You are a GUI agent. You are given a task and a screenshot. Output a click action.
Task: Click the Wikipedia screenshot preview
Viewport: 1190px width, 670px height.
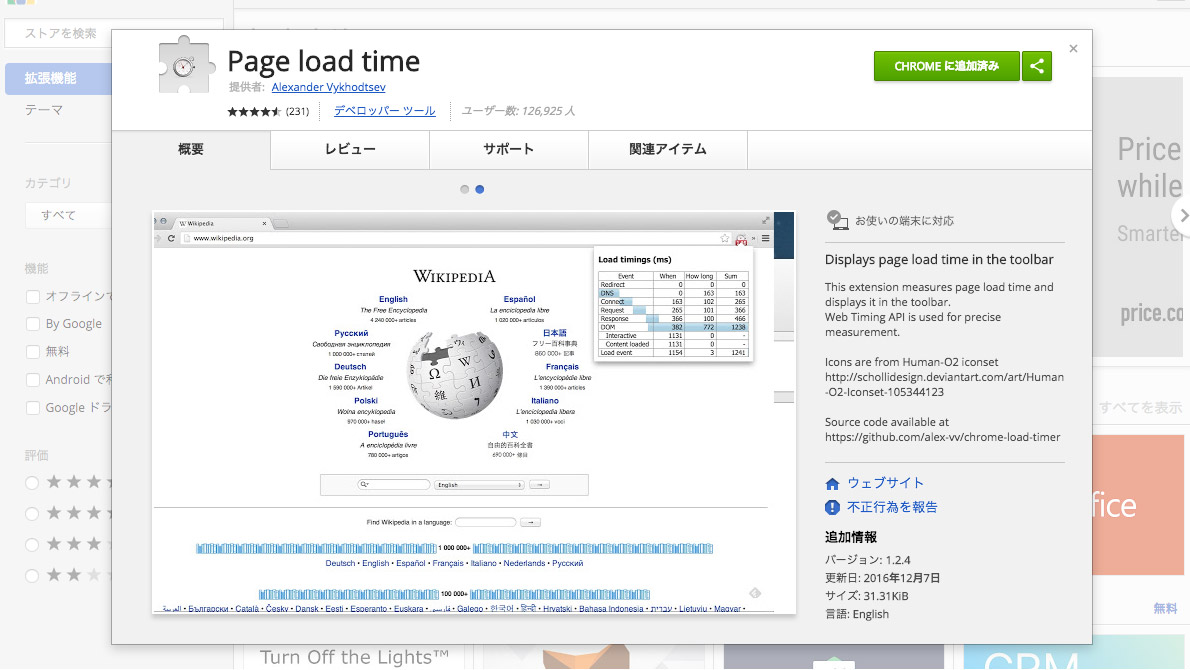[x=474, y=413]
